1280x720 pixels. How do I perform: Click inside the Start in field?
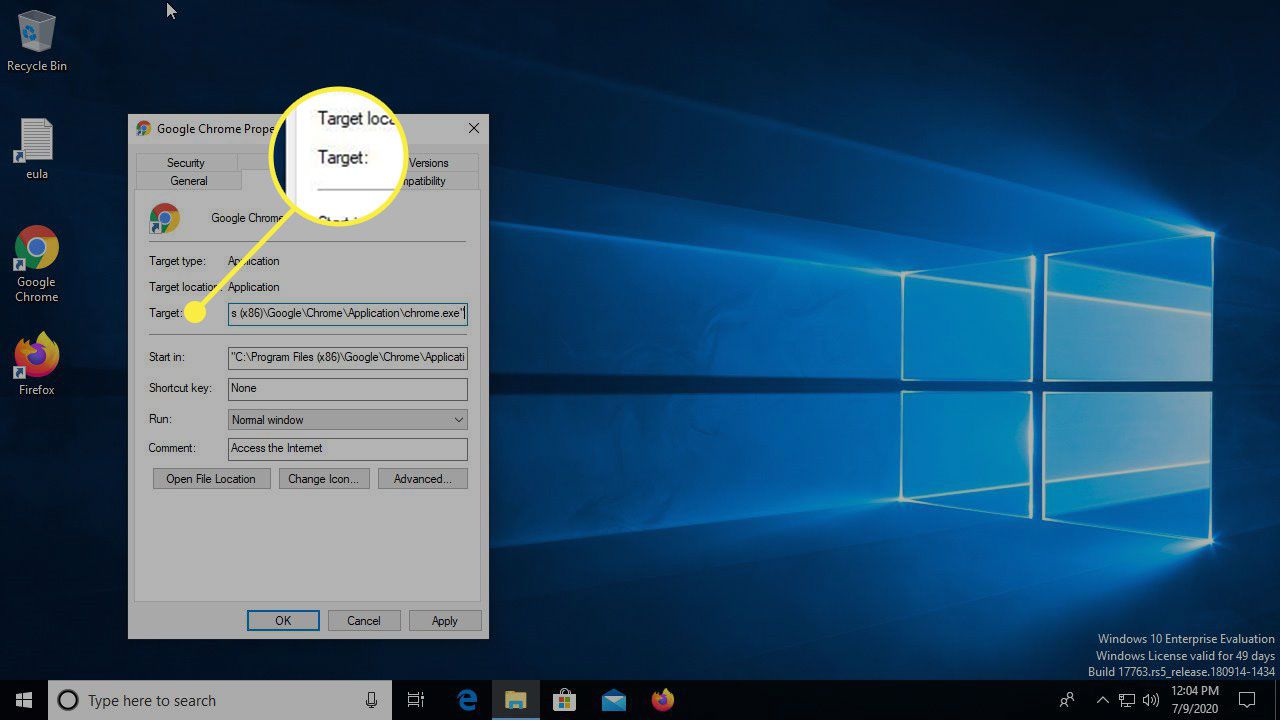click(x=347, y=358)
